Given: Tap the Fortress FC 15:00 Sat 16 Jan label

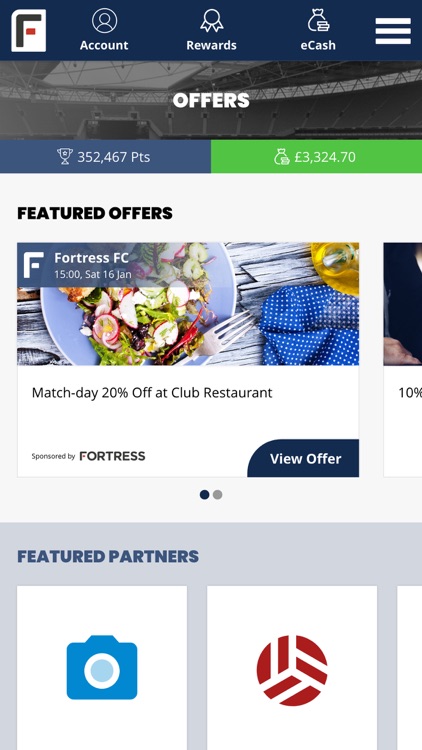Looking at the screenshot, I should (x=92, y=265).
